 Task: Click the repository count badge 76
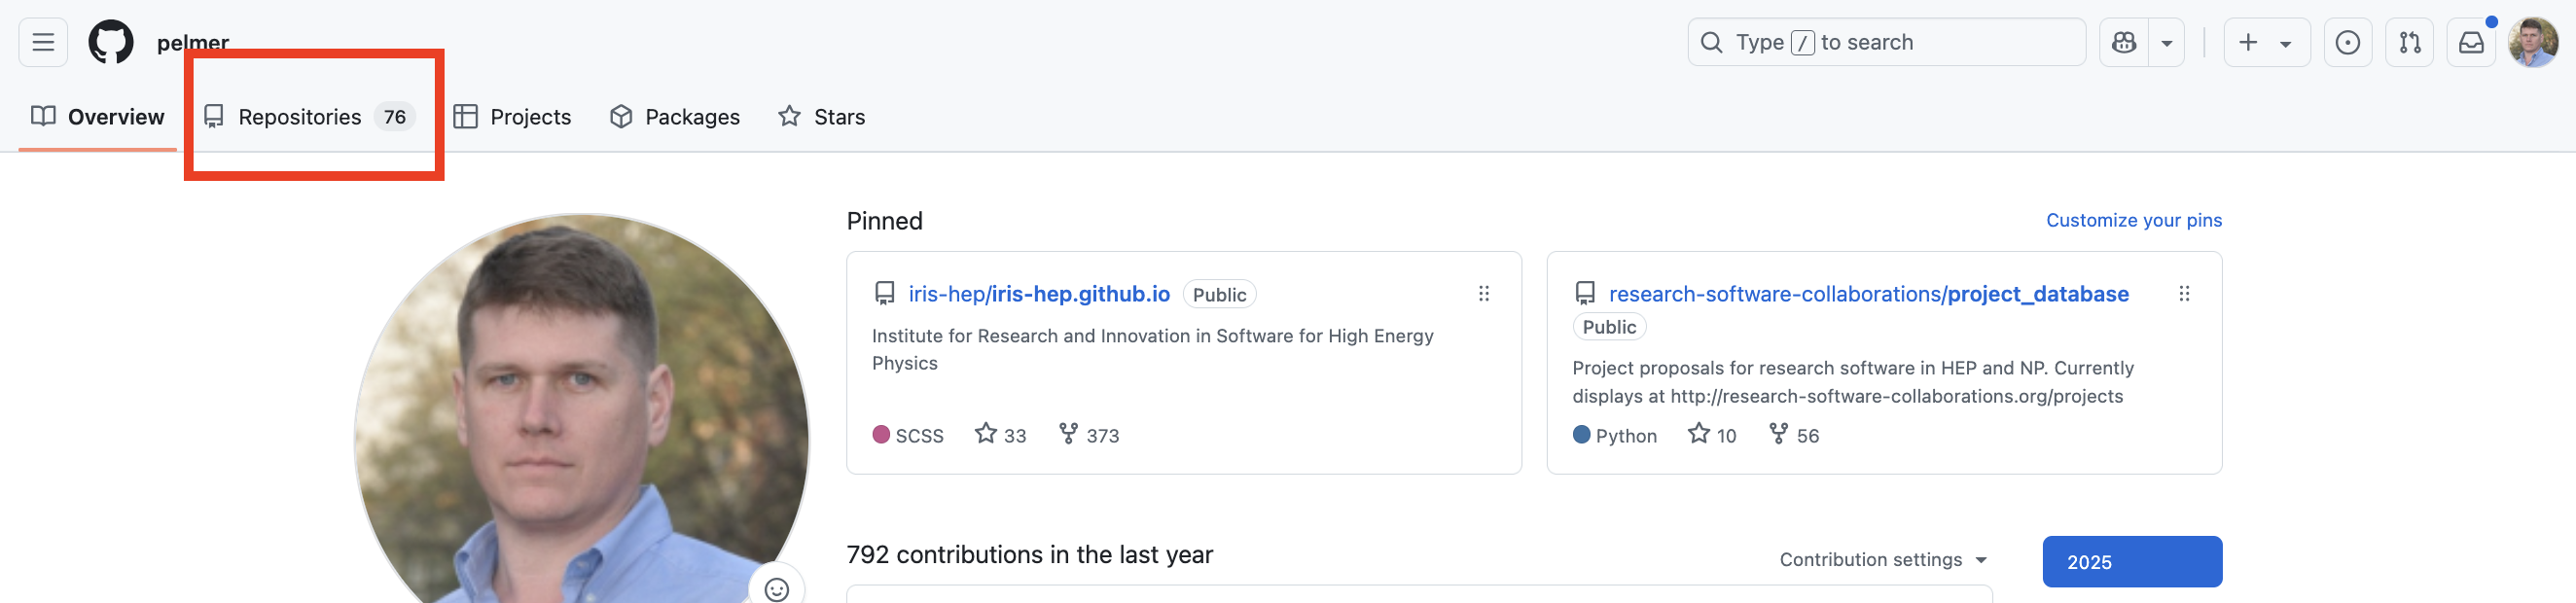point(395,117)
